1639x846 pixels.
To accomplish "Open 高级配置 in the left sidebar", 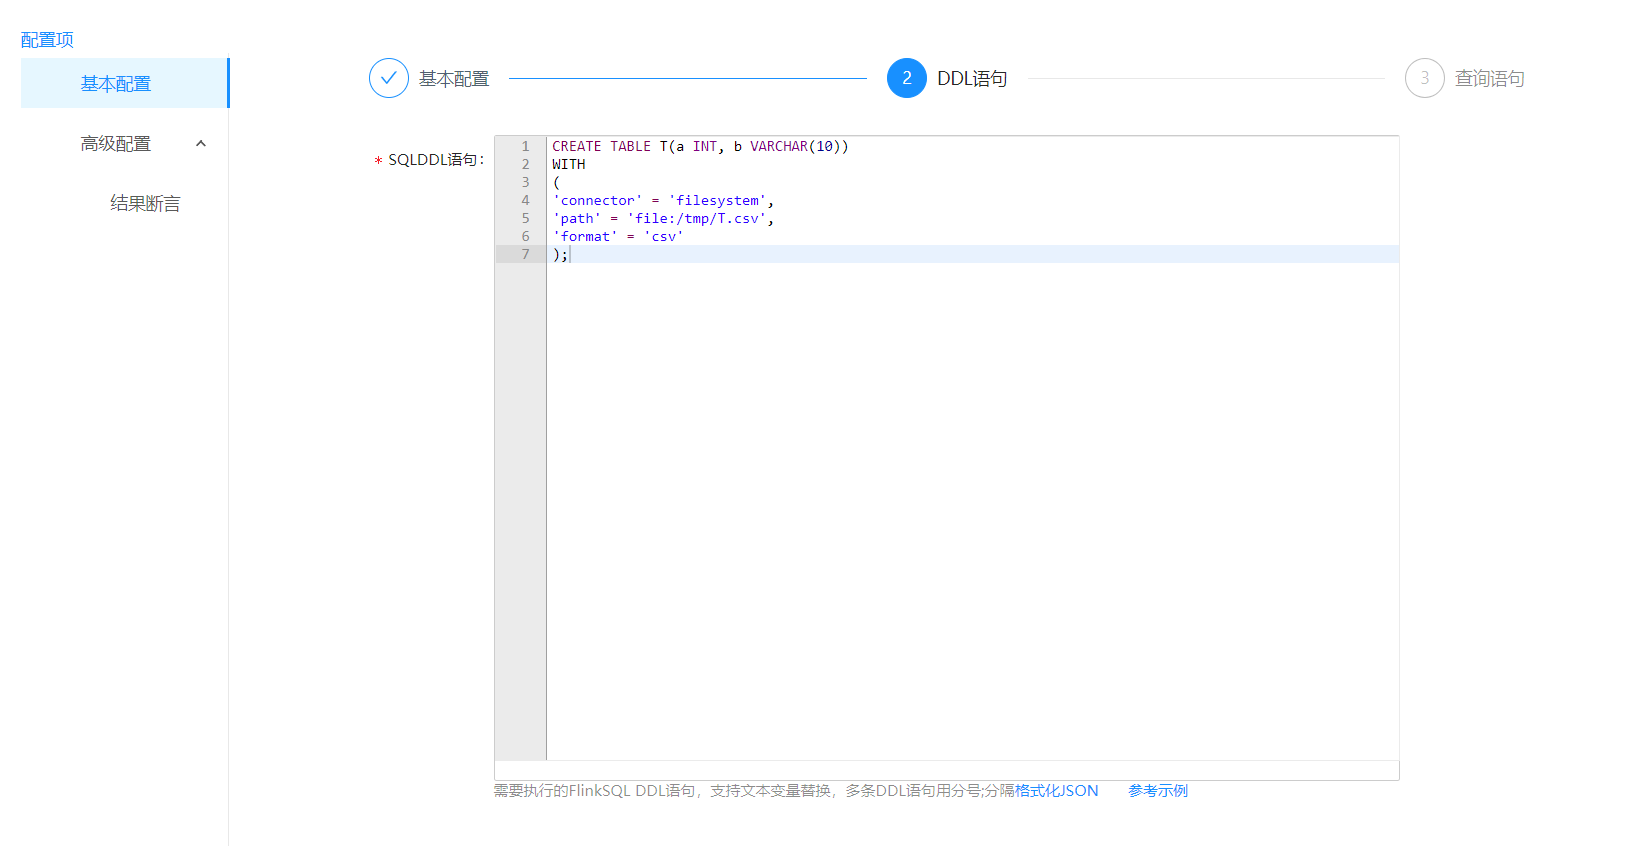I will [x=116, y=144].
